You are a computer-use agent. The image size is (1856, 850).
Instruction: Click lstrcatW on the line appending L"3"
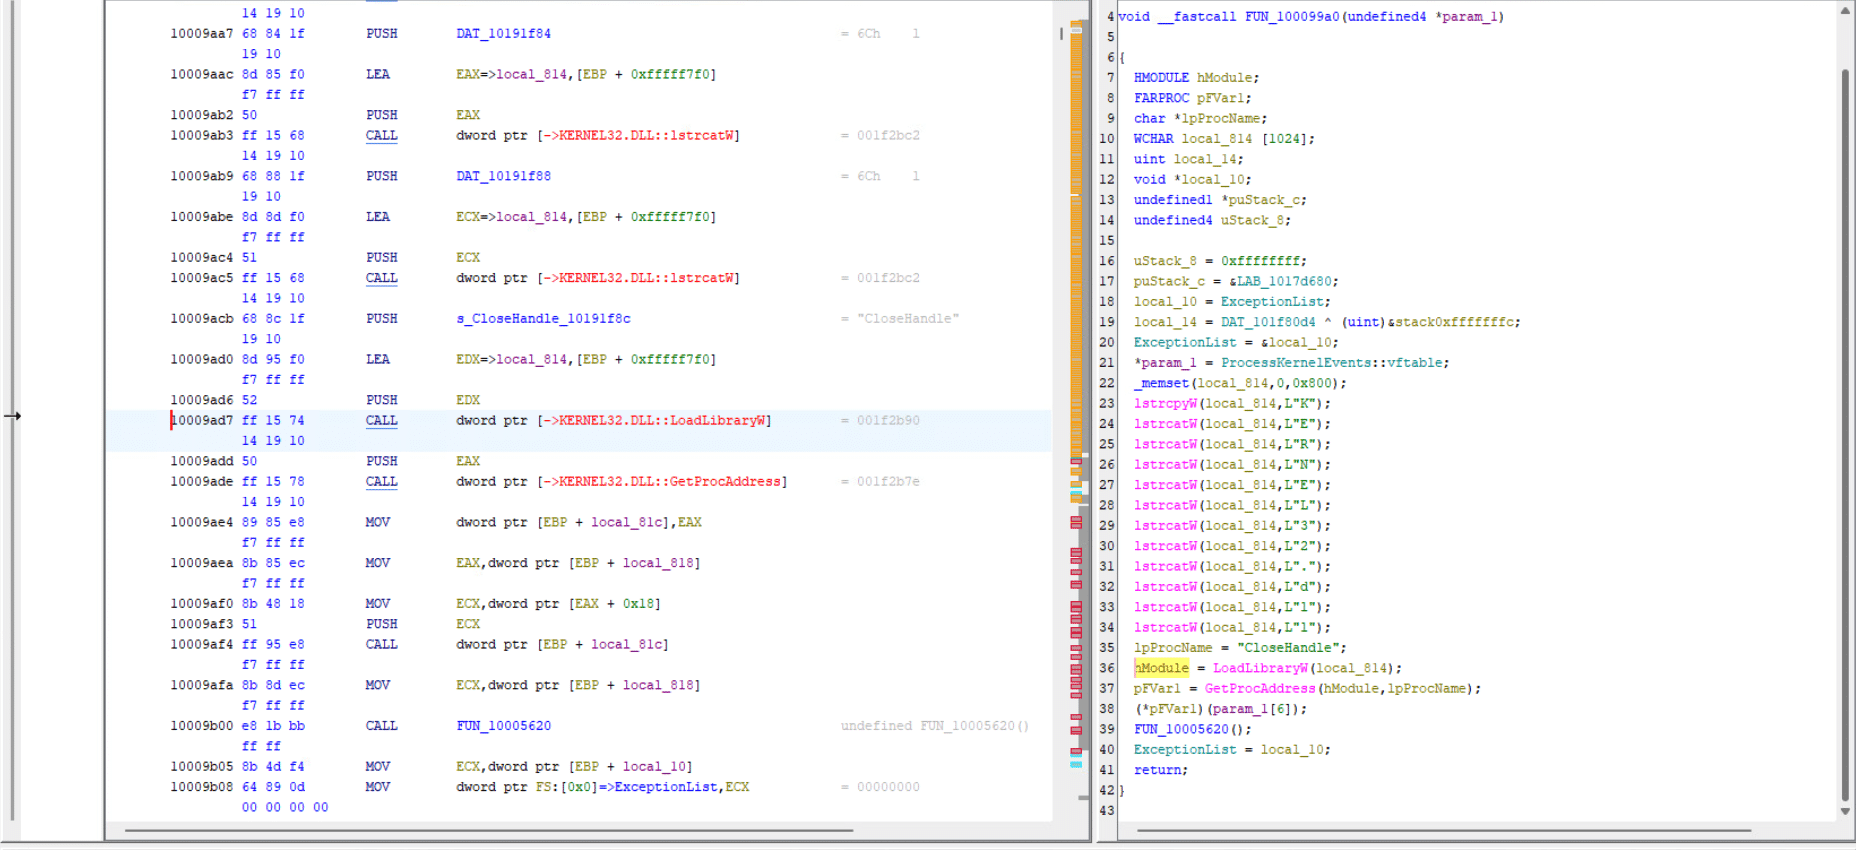(1165, 526)
